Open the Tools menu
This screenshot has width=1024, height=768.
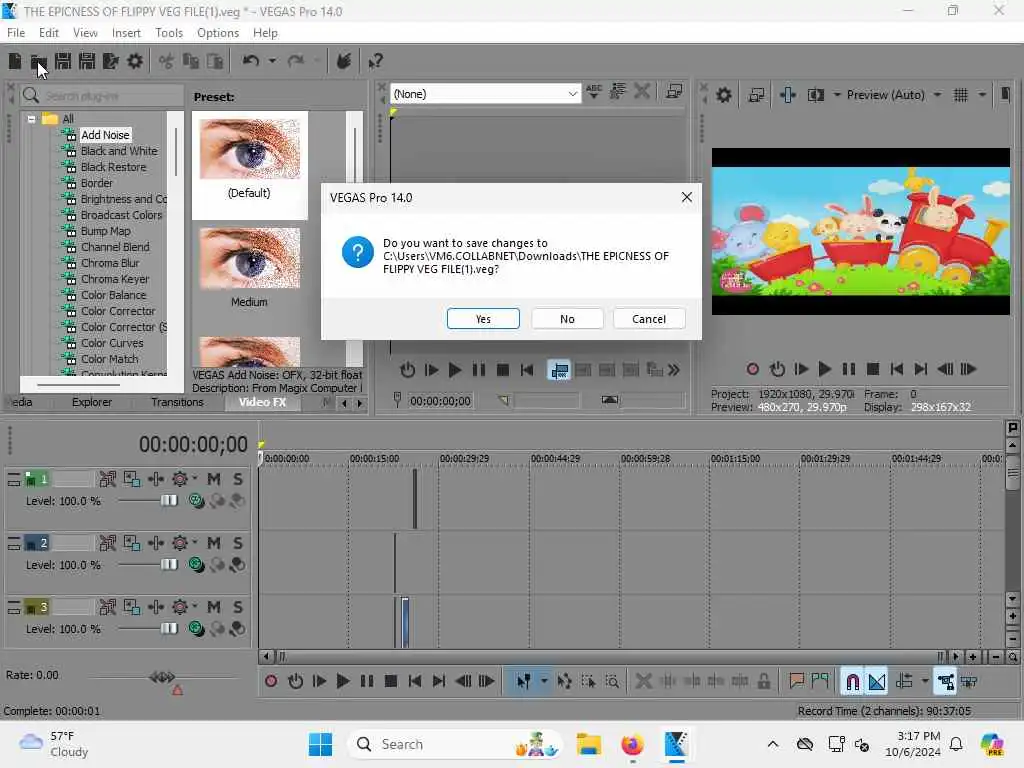169,33
